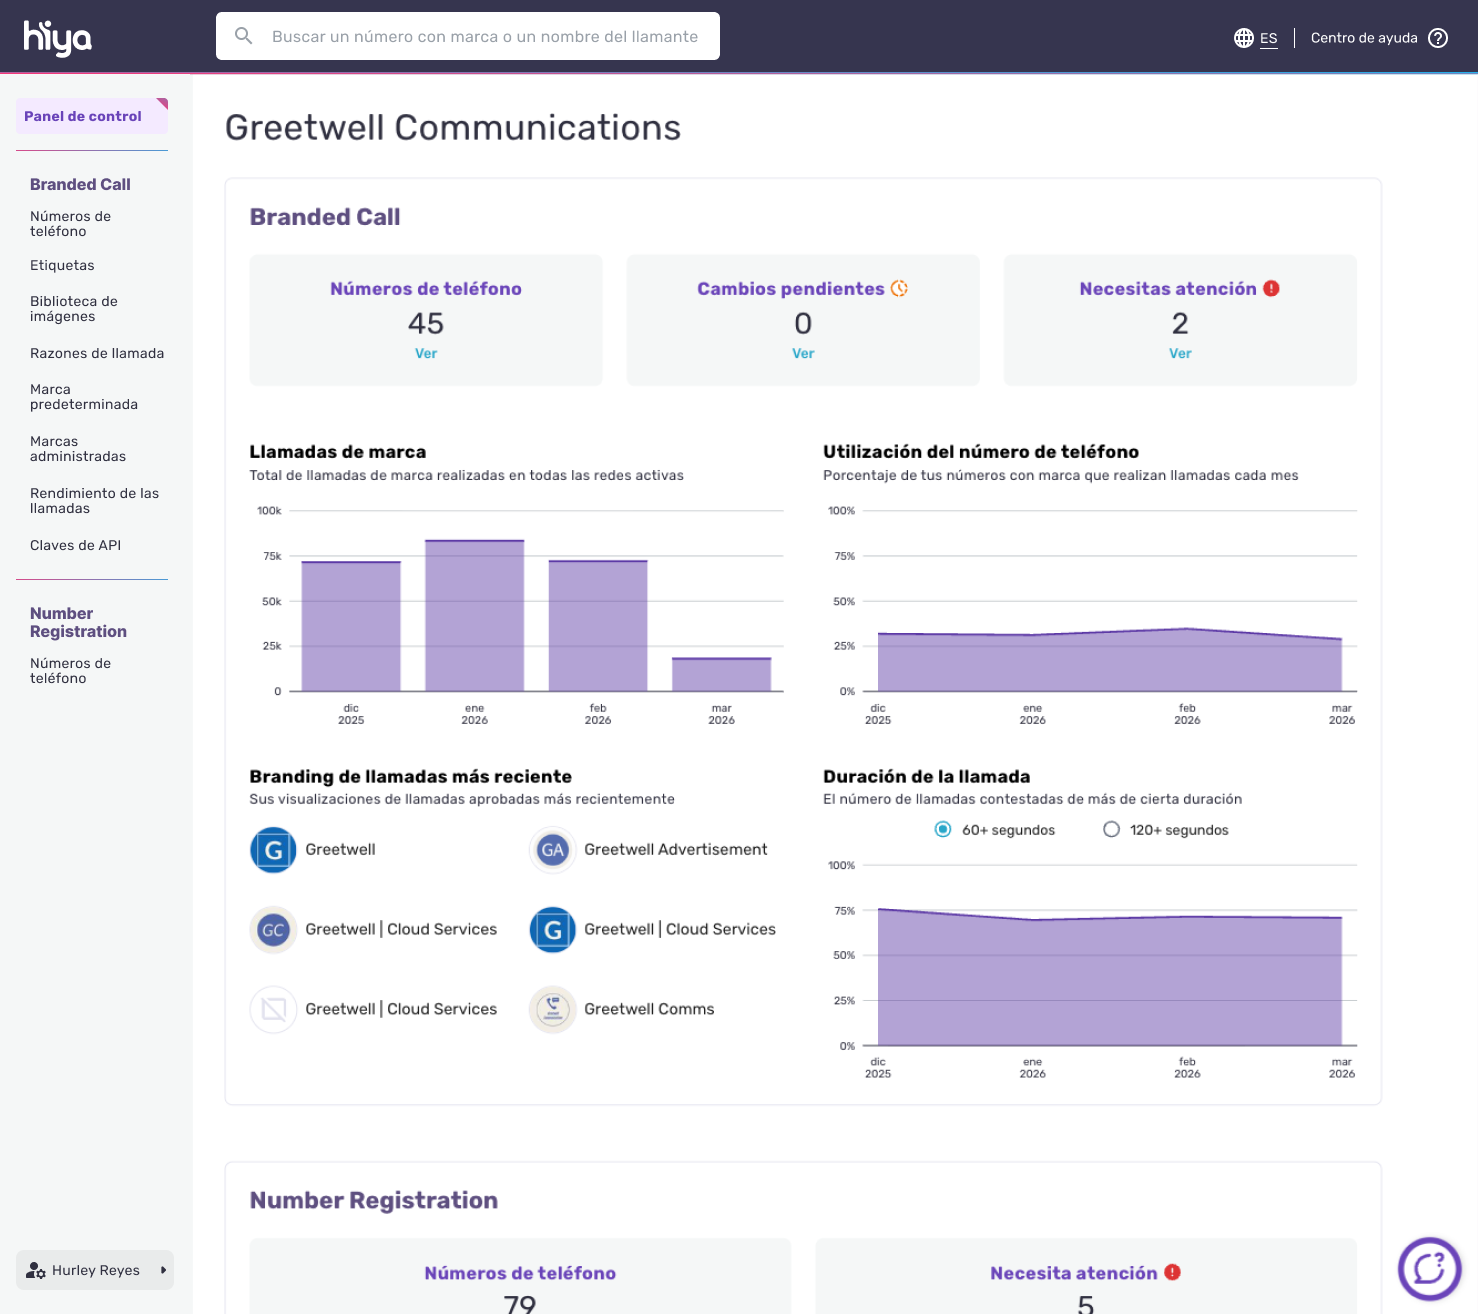
Task: Click the Greetwell Comms phone logo
Action: [552, 1010]
